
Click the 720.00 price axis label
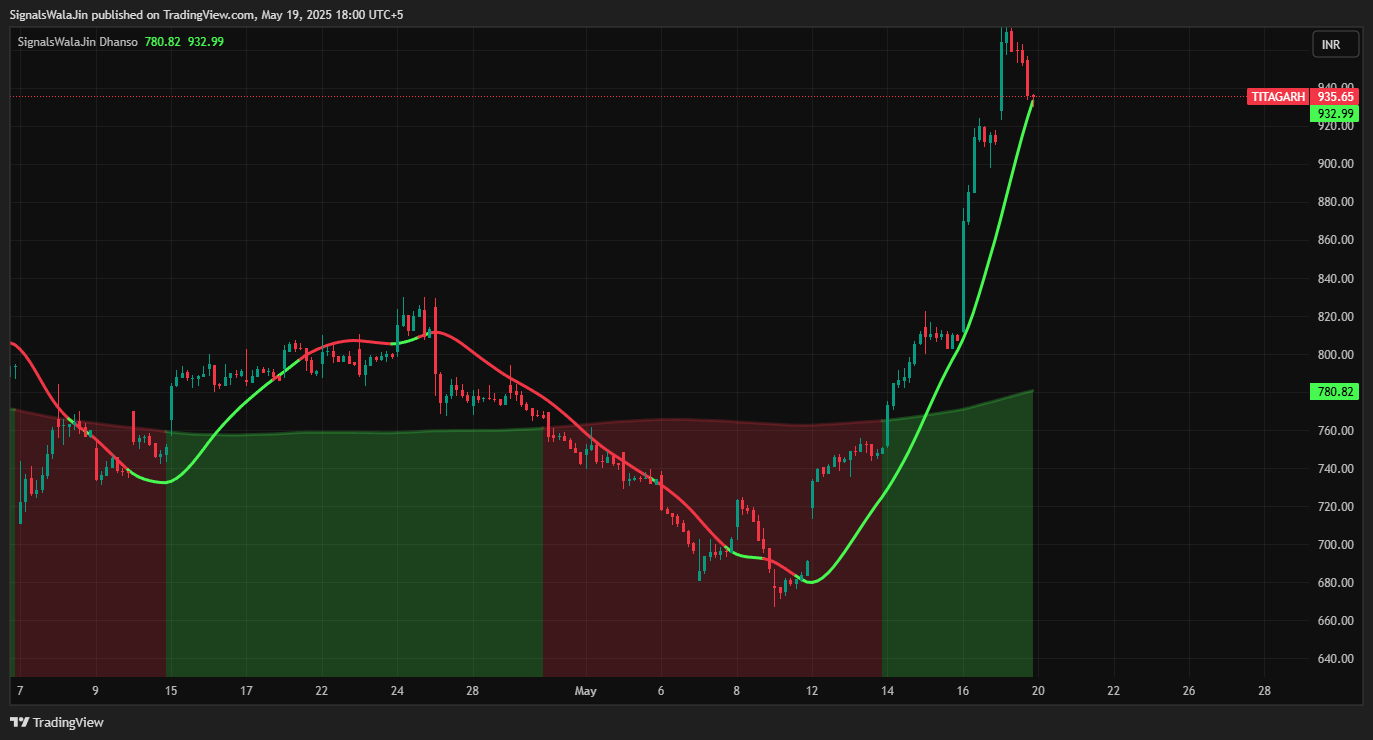coord(1335,507)
